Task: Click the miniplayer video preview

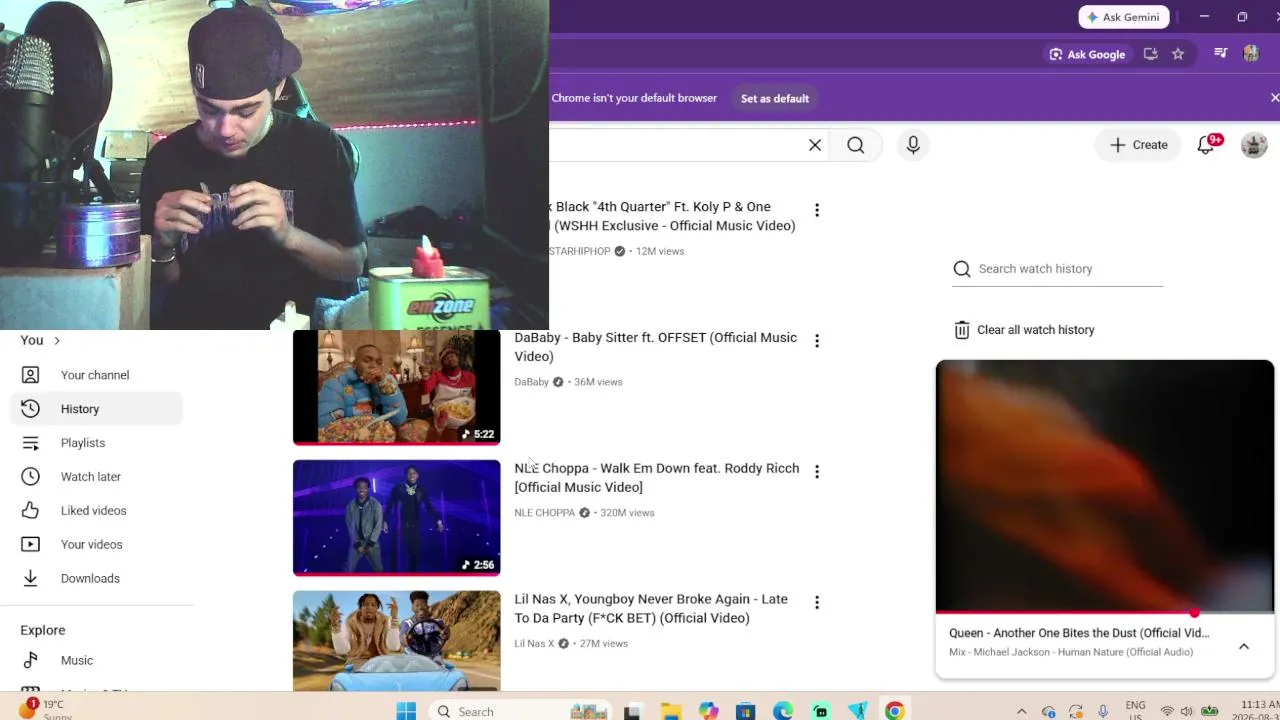Action: [1105, 485]
